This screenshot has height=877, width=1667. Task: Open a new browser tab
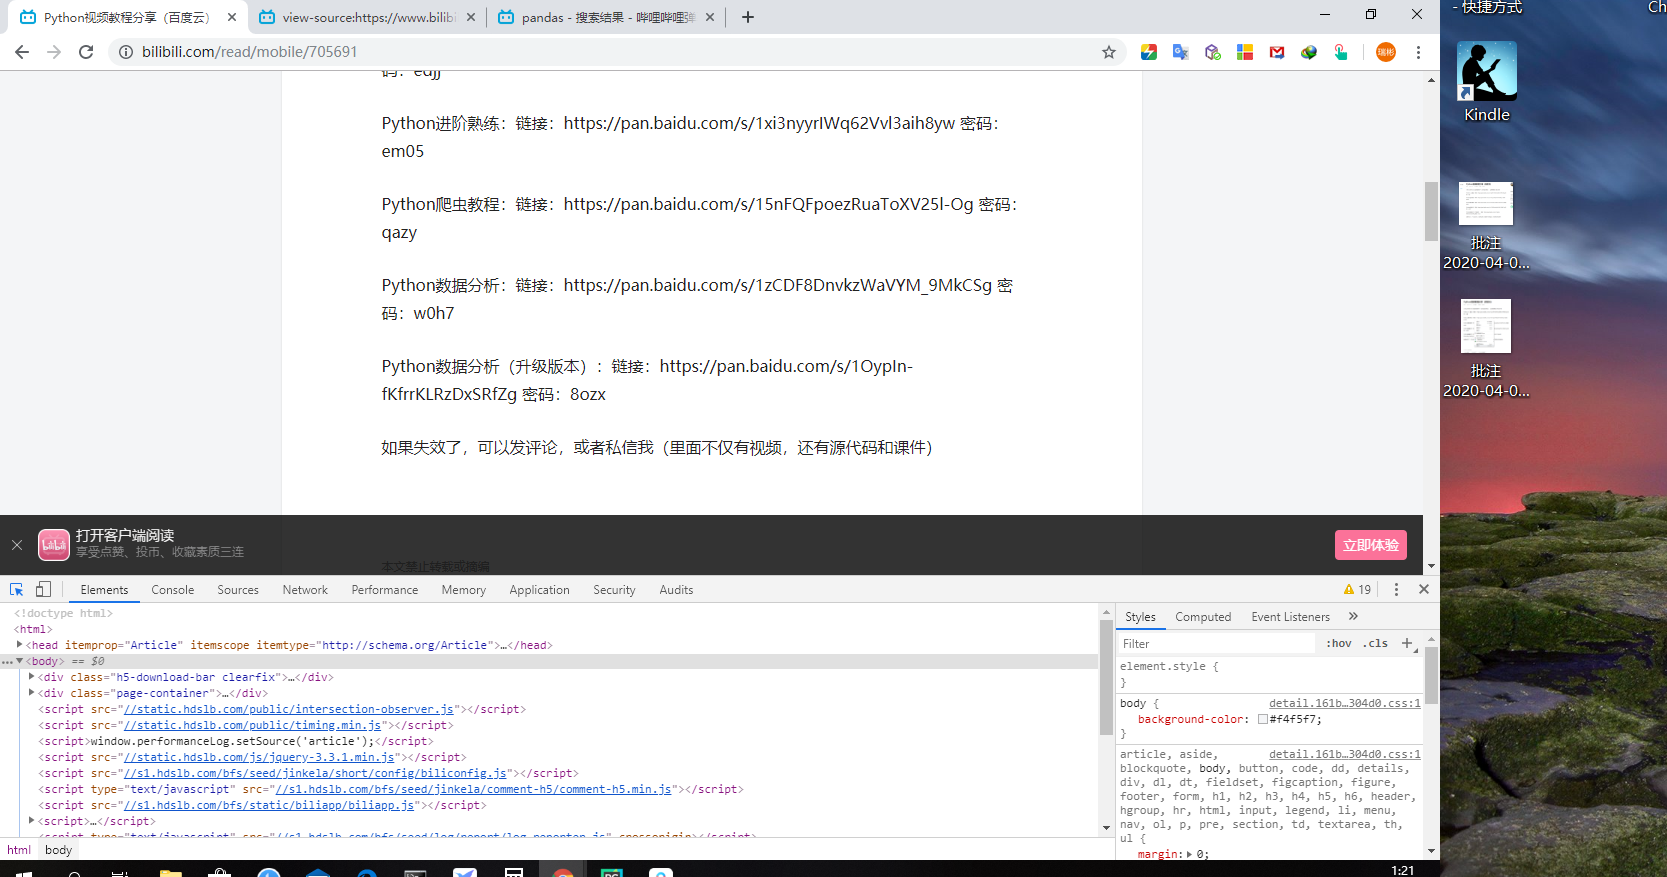pos(747,17)
